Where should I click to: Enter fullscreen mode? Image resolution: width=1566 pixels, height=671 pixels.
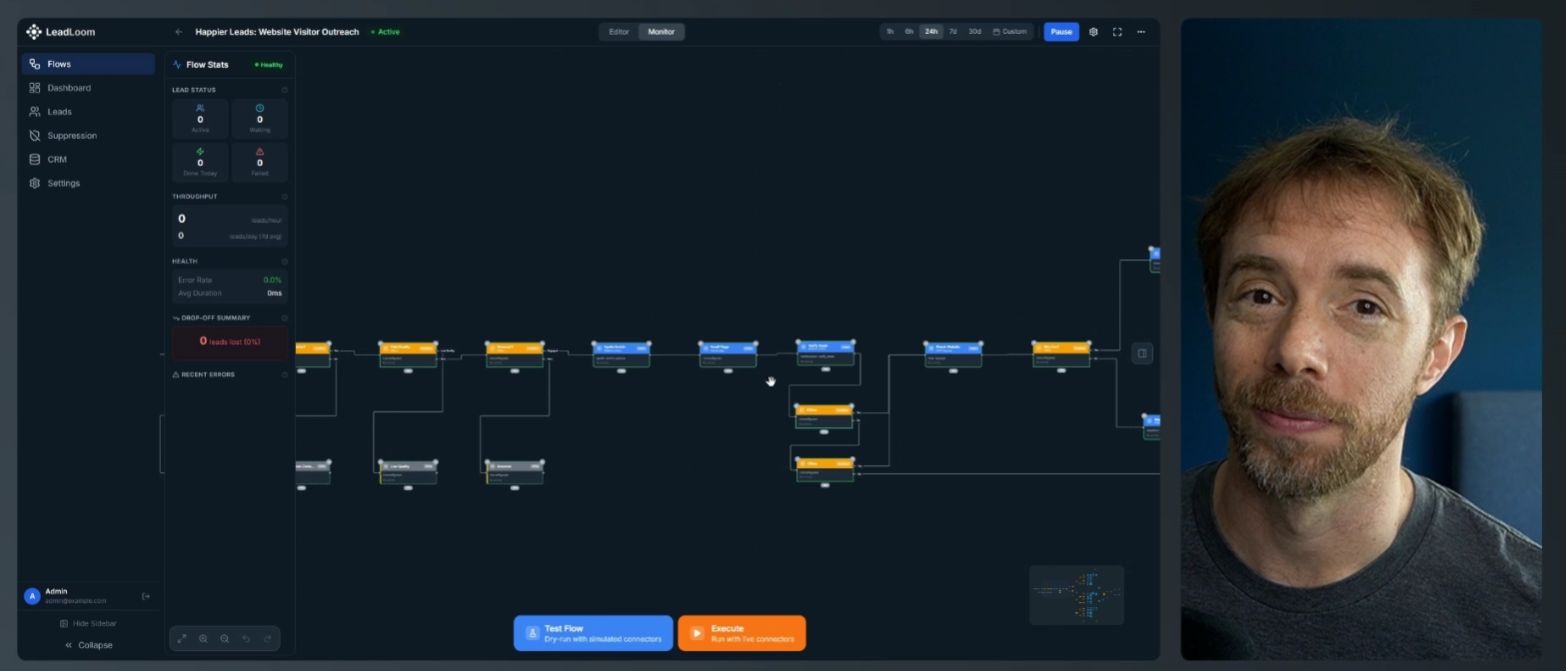click(x=1117, y=32)
